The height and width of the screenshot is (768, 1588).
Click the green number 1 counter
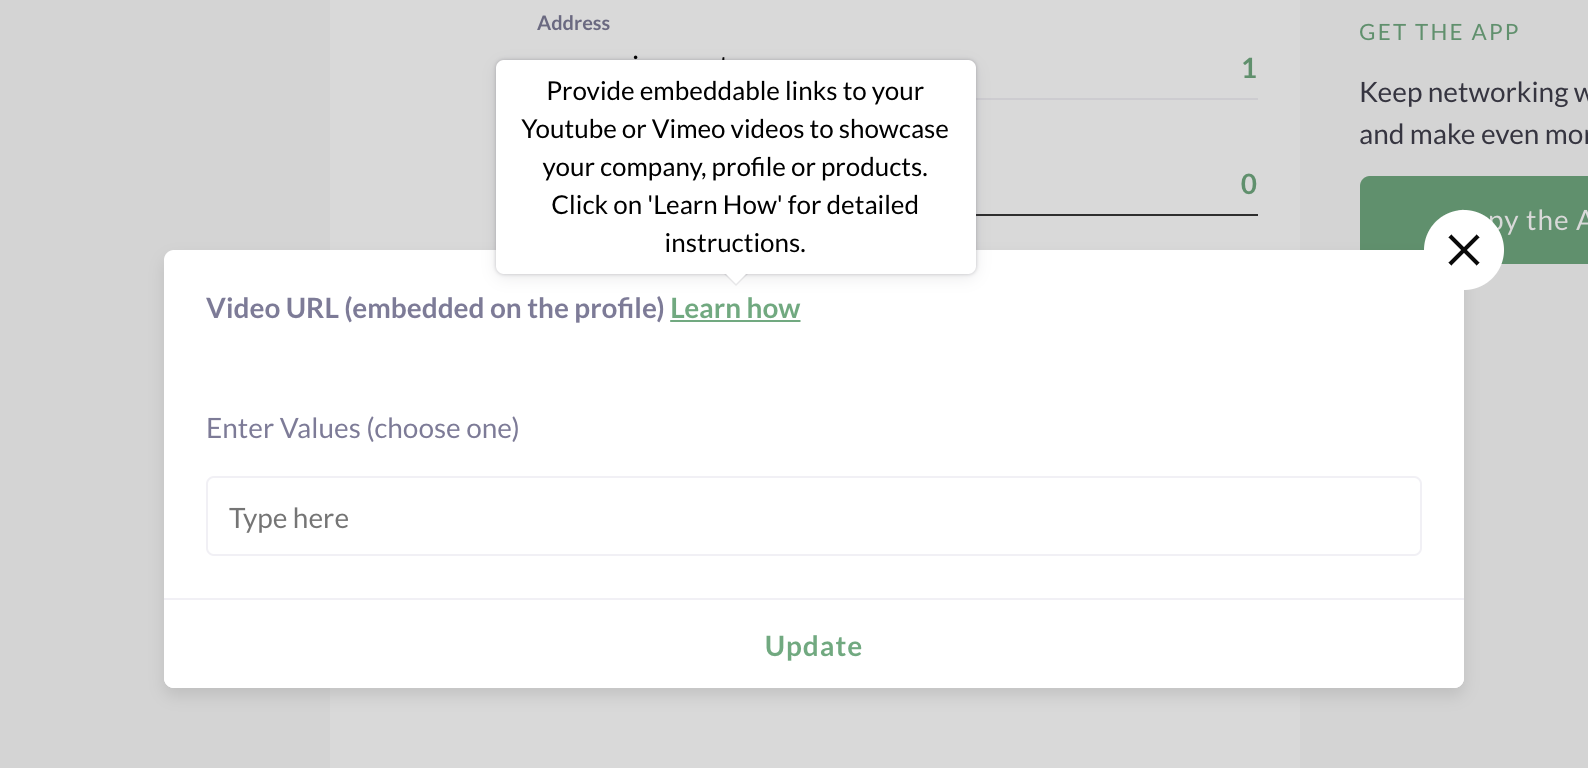pos(1248,68)
